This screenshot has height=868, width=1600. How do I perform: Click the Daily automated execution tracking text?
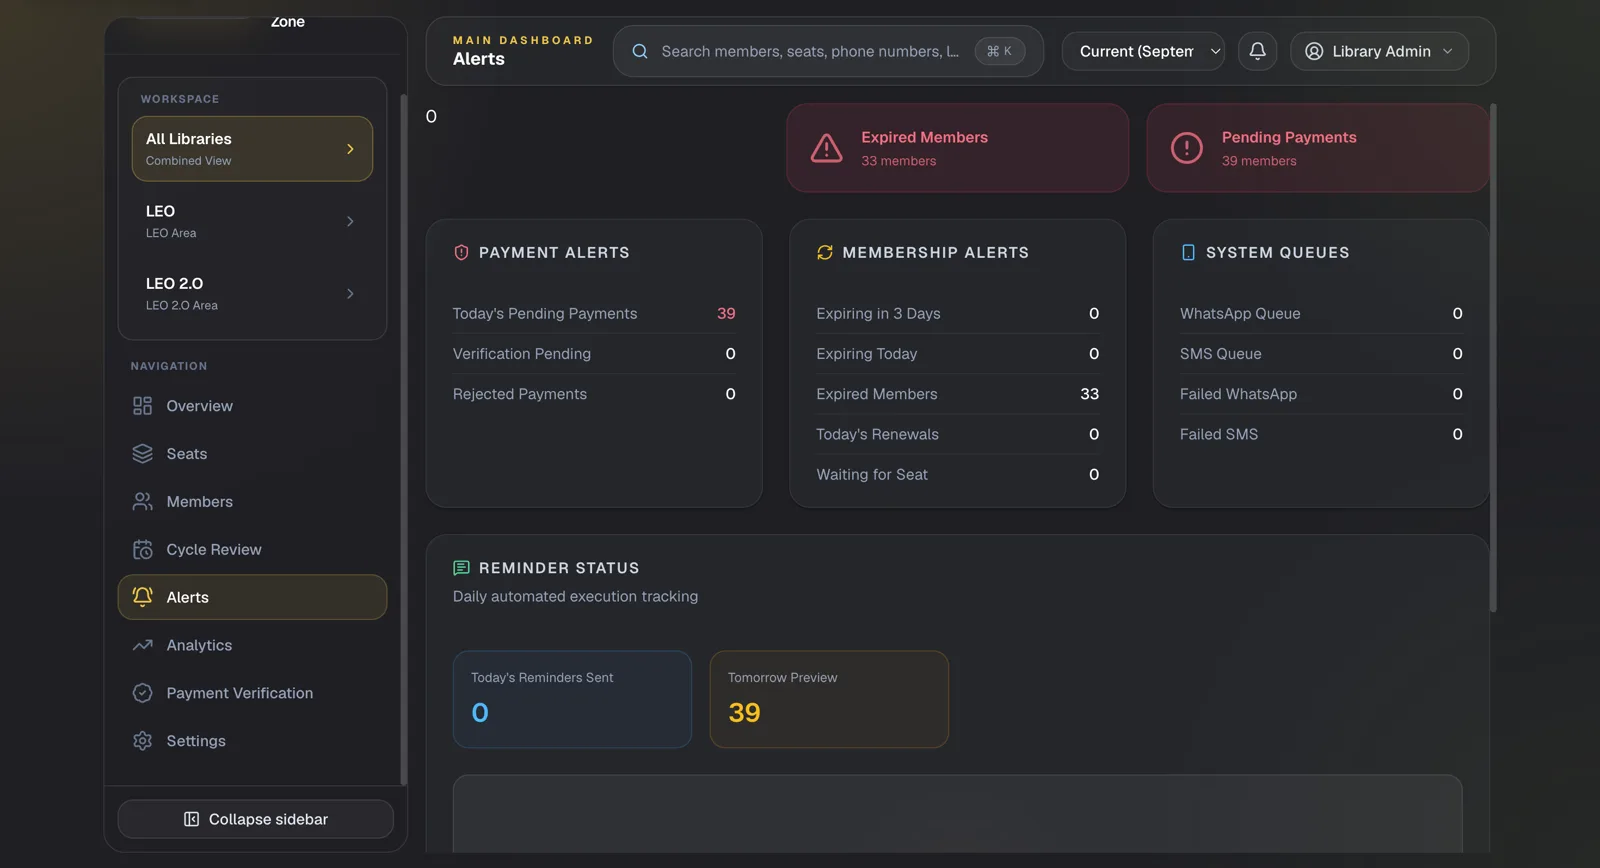pos(575,597)
